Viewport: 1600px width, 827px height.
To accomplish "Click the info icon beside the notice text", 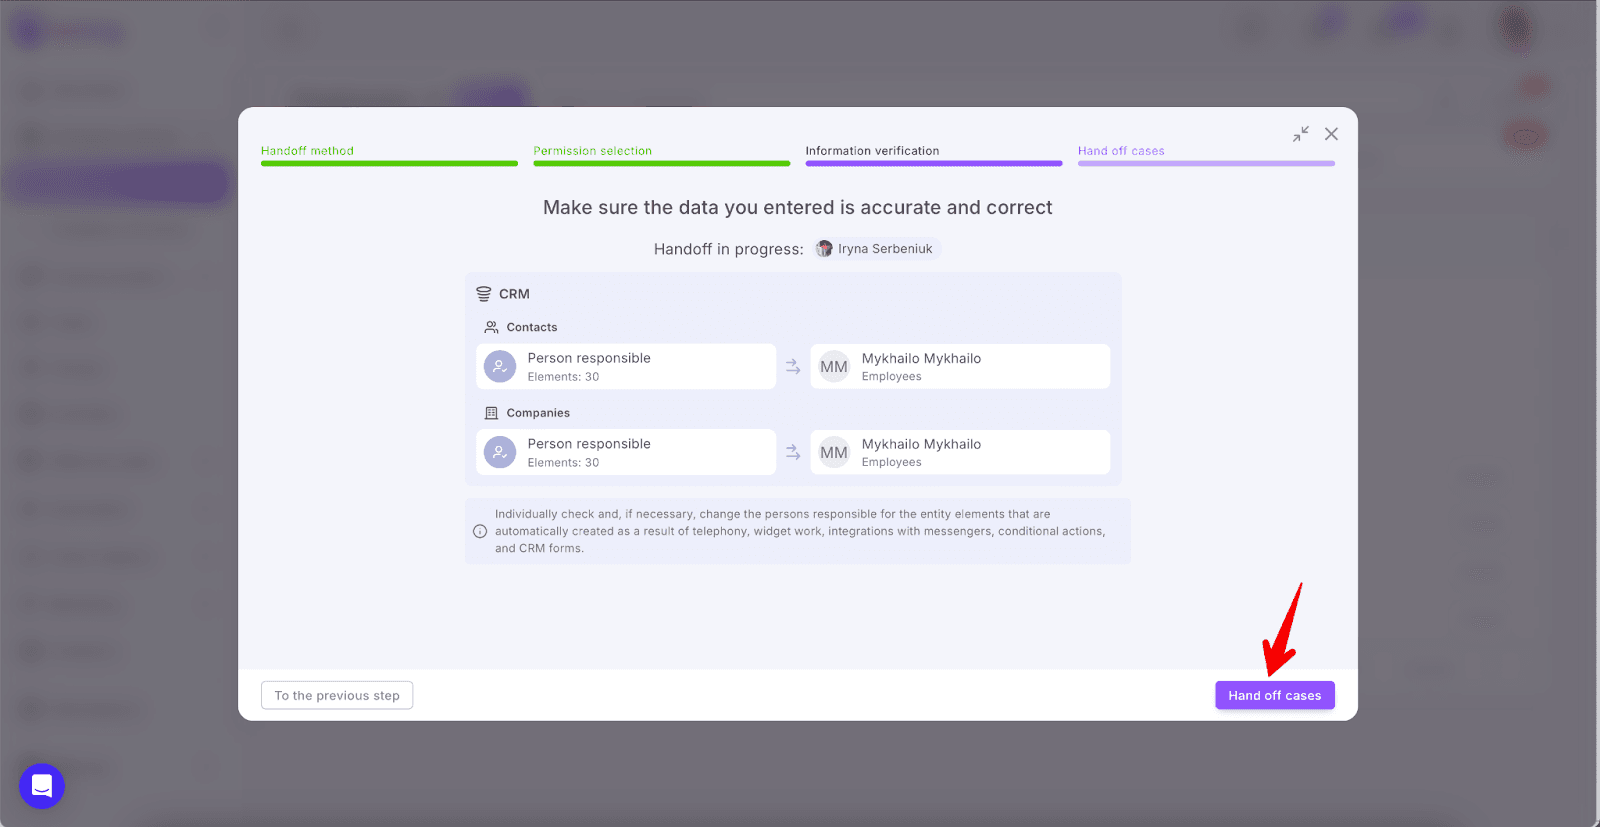I will [480, 531].
